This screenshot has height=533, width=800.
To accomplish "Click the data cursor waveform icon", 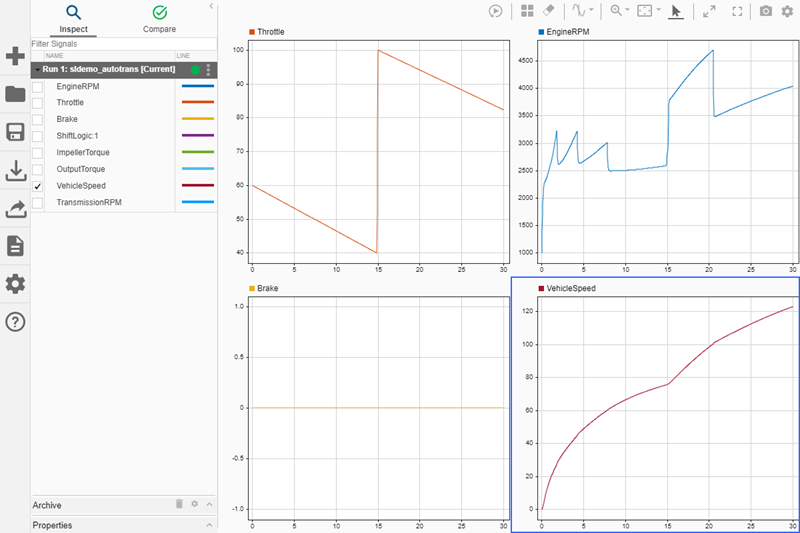I will coord(579,10).
